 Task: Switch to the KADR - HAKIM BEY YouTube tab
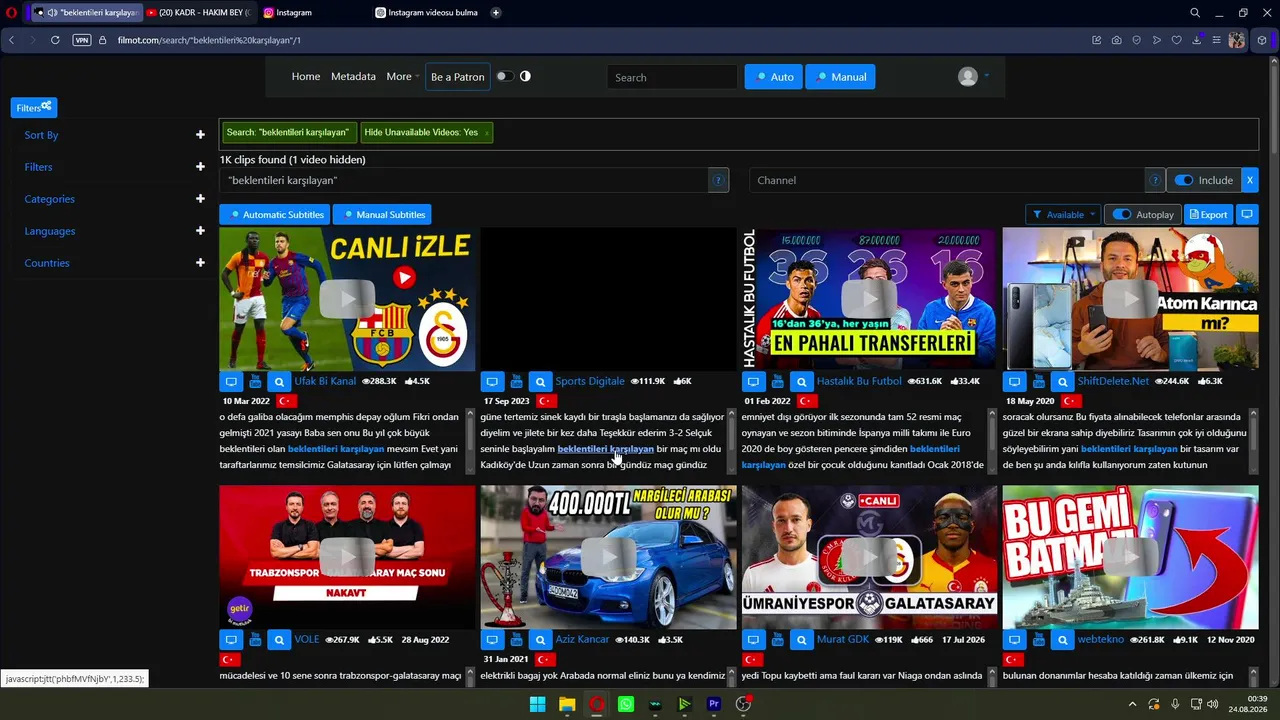(x=198, y=13)
